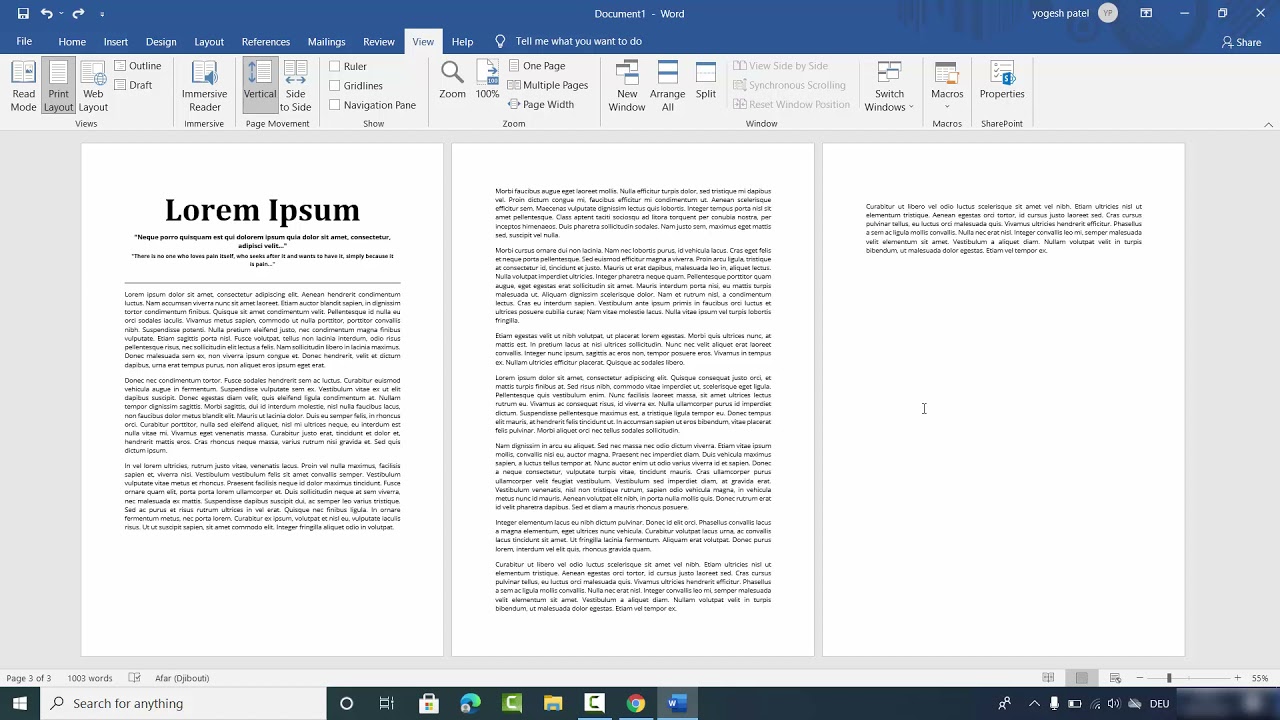
Task: Click the yogesh patel account name
Action: (1061, 14)
